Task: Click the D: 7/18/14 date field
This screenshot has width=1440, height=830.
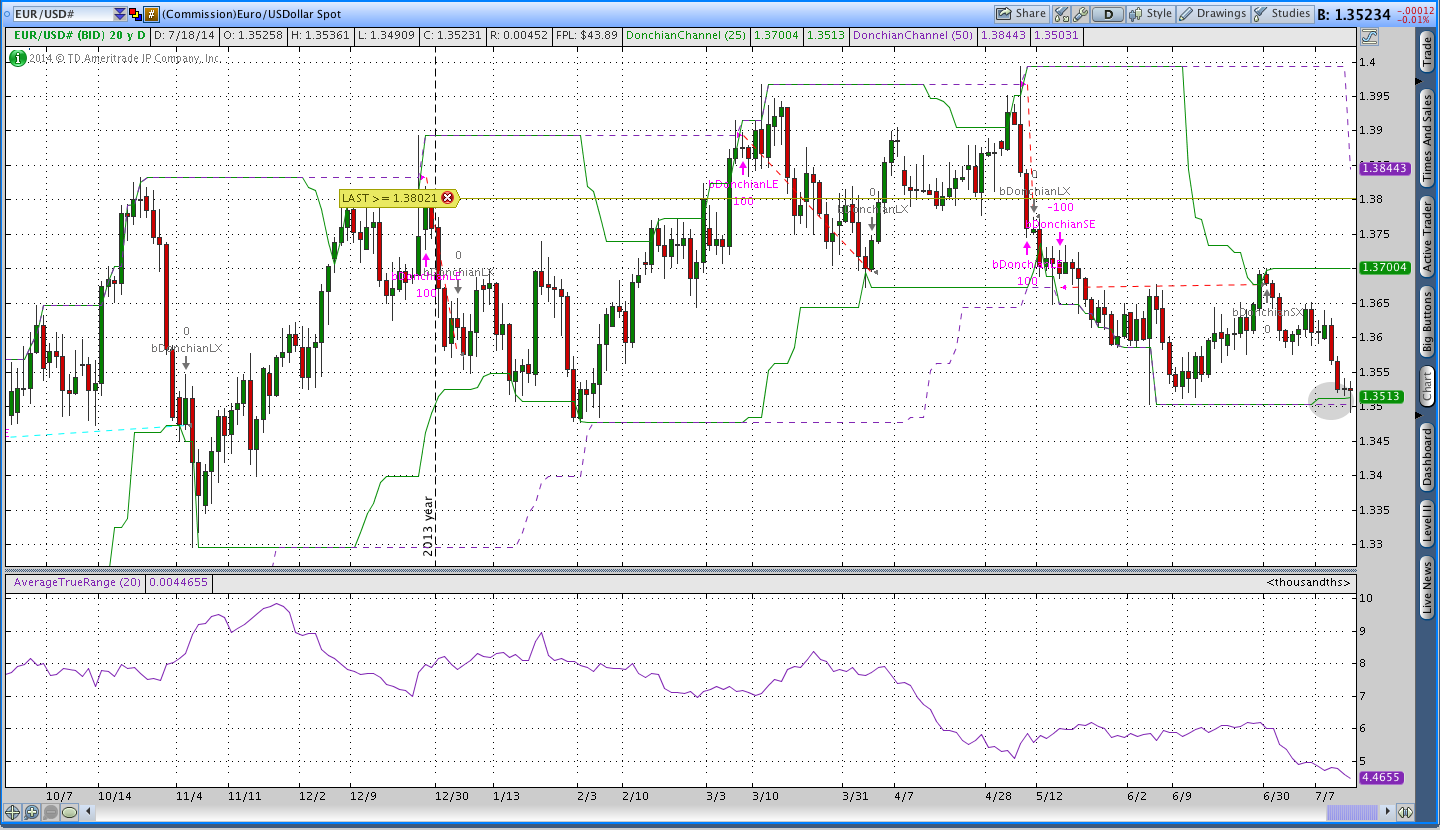Action: 183,36
